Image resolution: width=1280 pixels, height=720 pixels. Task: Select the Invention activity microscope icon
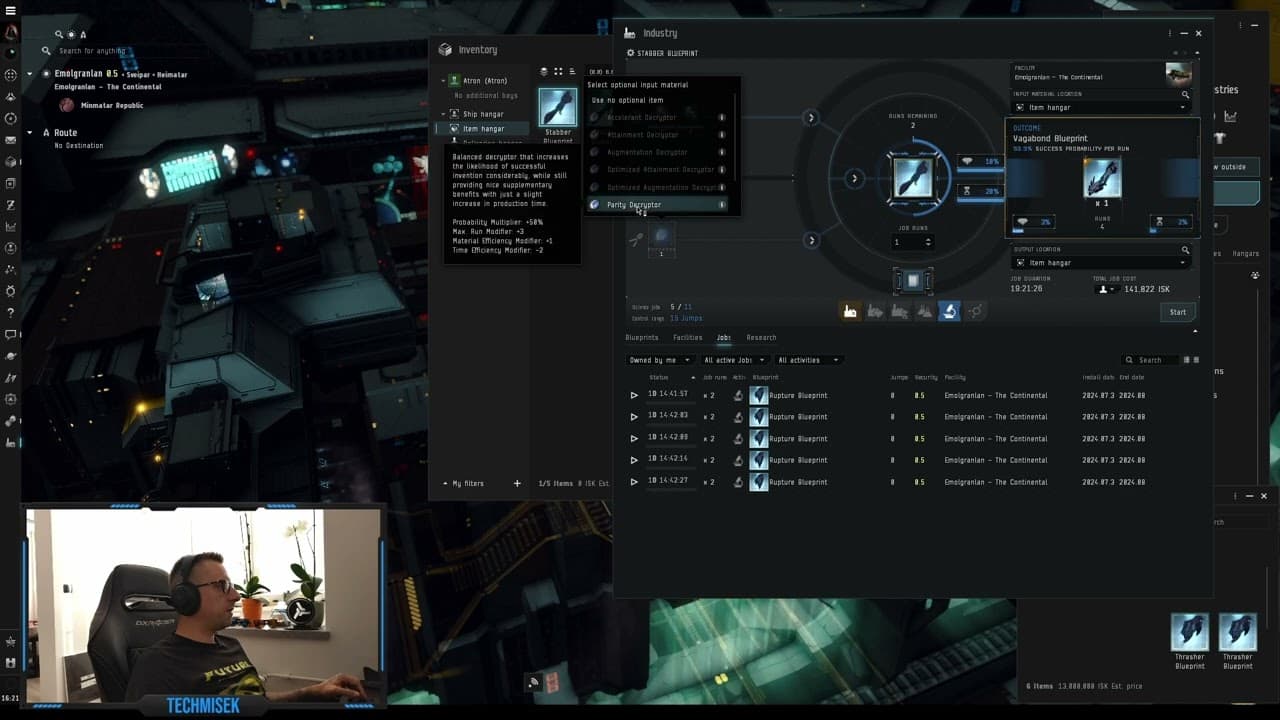pyautogui.click(x=949, y=312)
